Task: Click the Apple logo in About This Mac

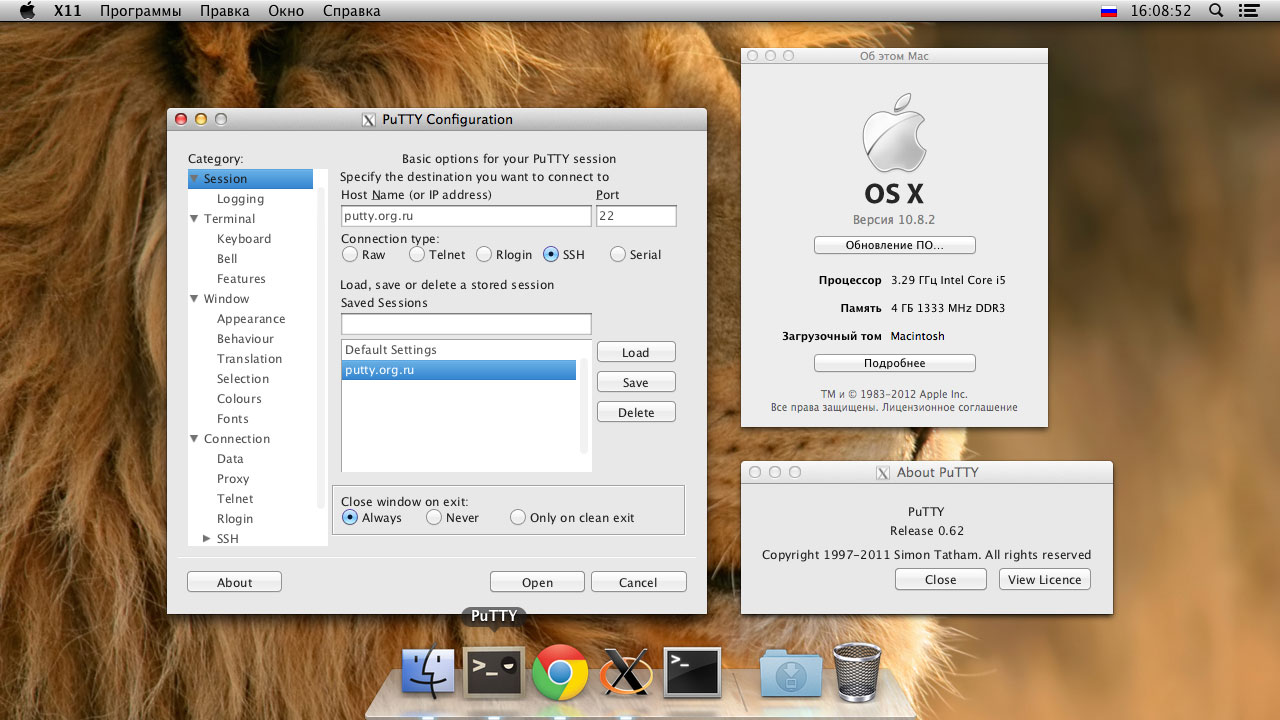Action: (894, 134)
